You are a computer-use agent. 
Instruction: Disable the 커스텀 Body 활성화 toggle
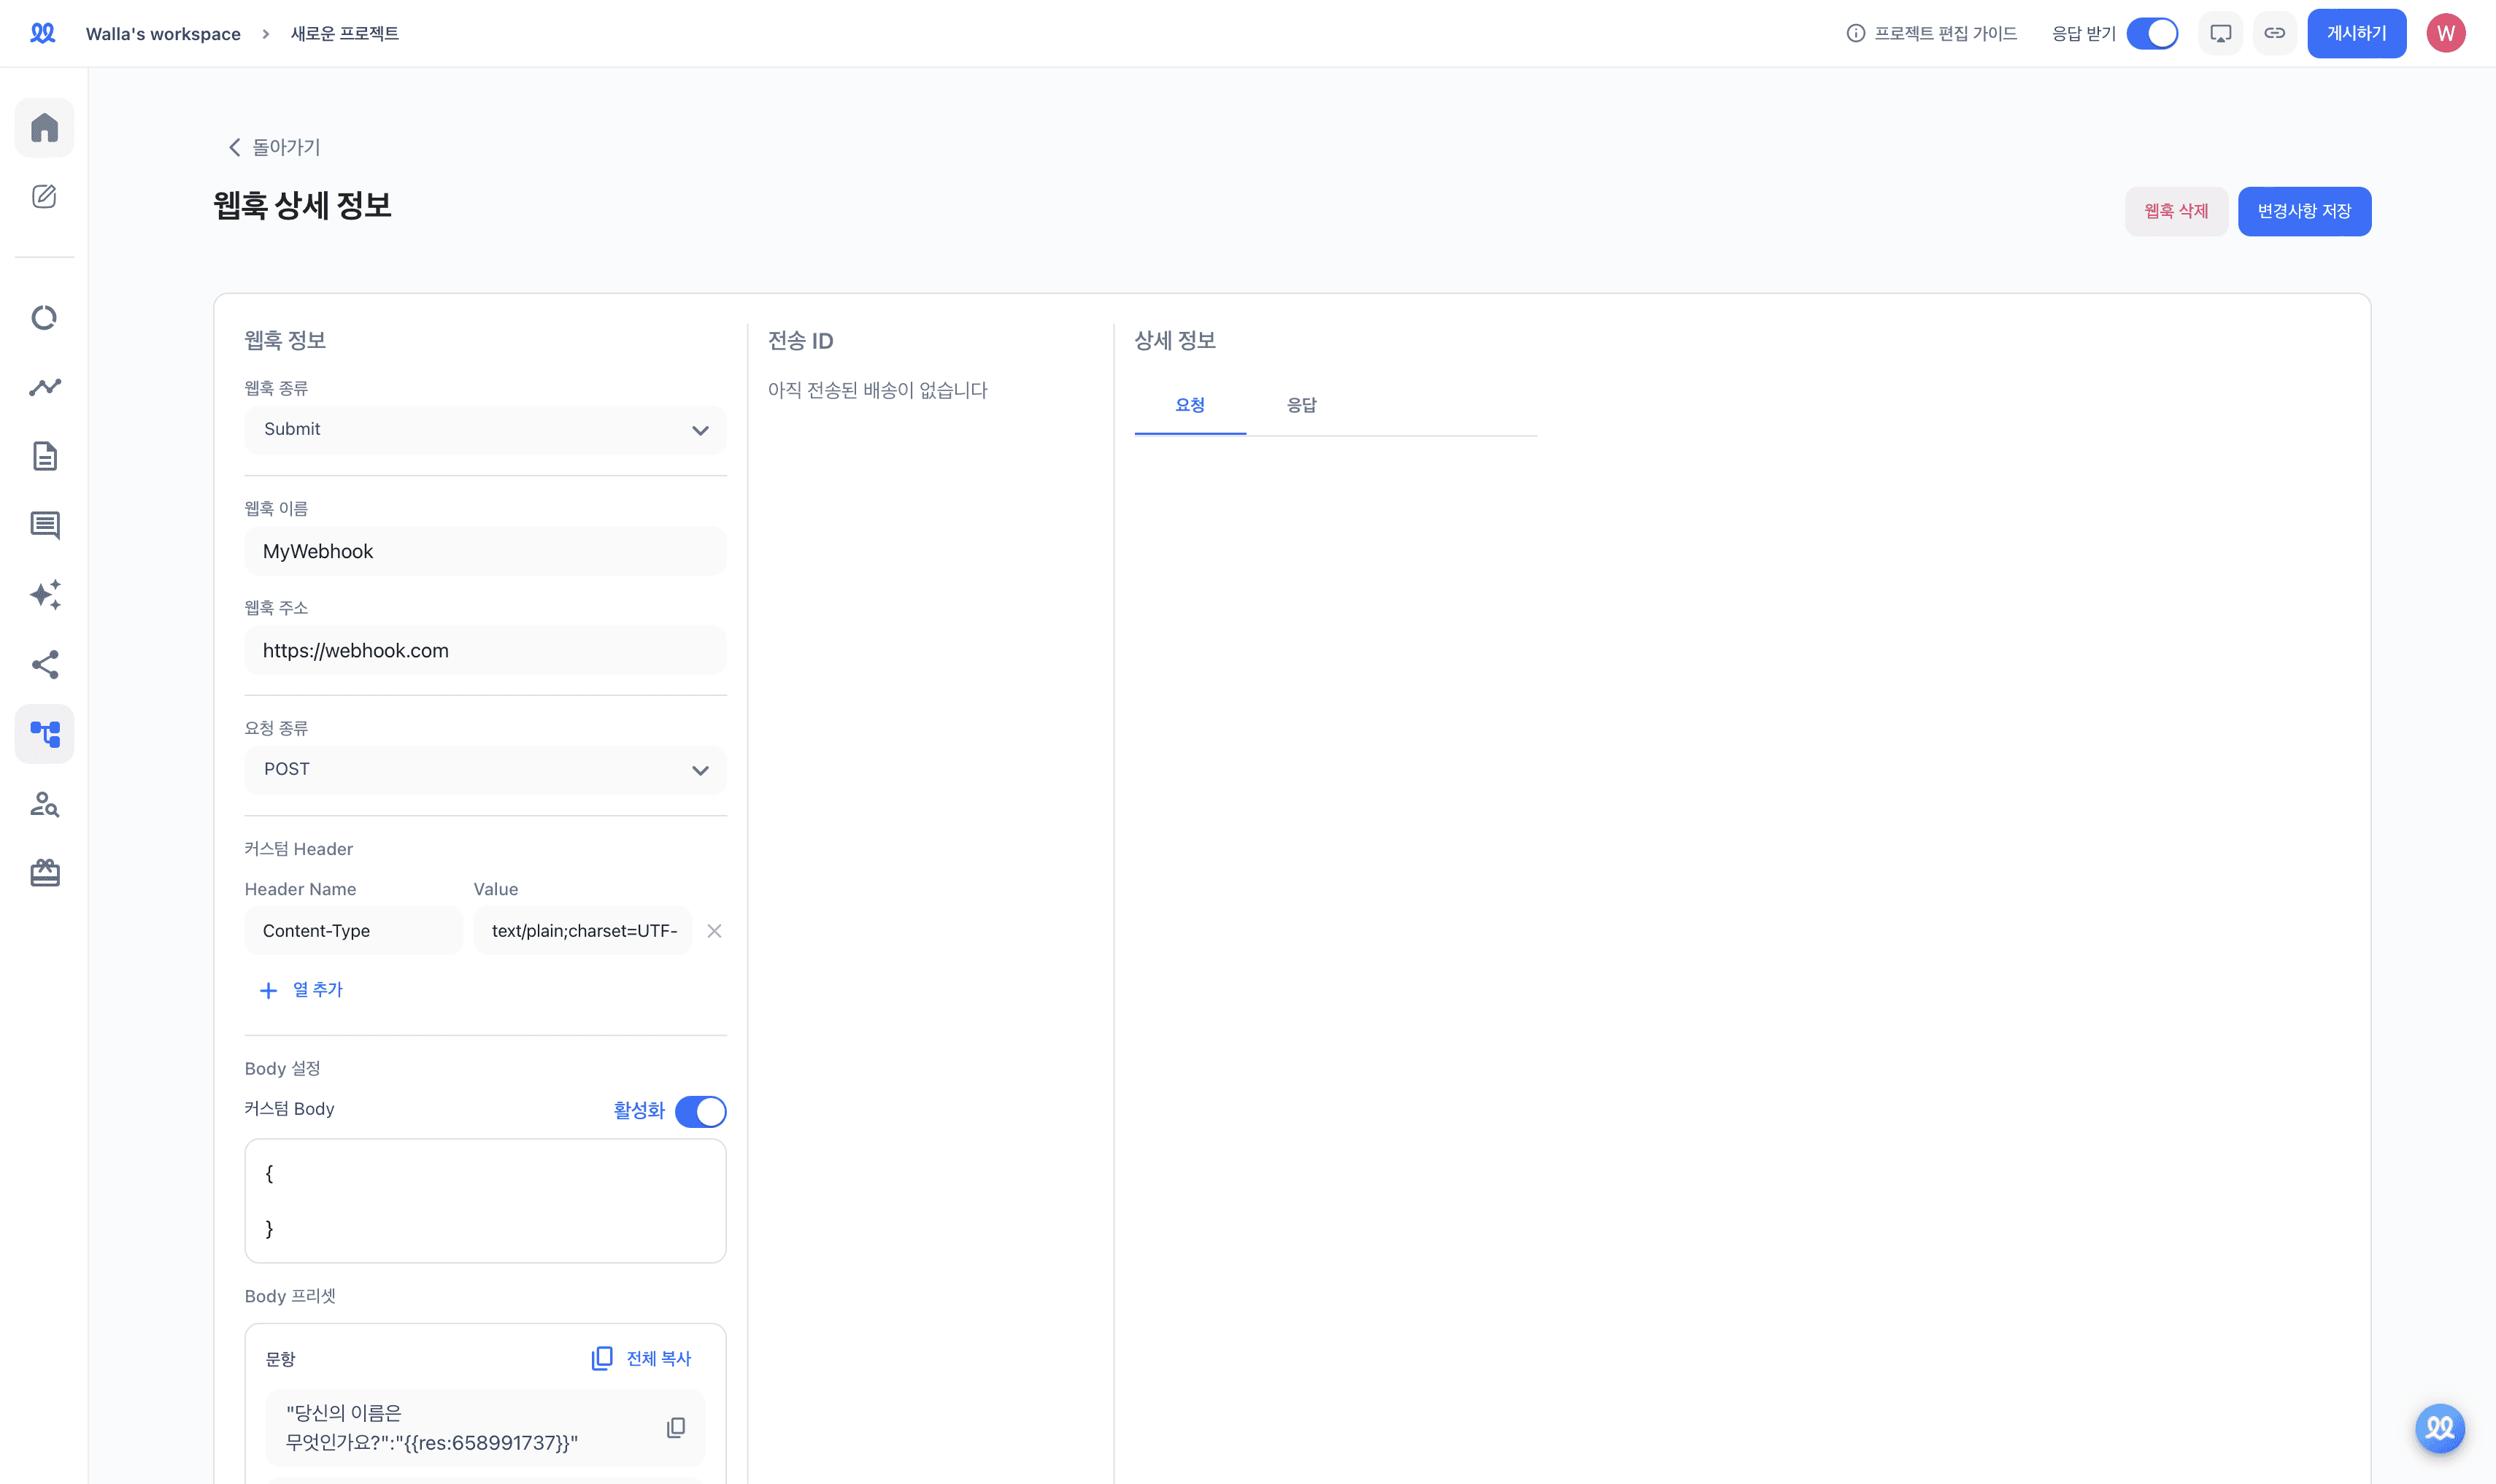tap(700, 1111)
